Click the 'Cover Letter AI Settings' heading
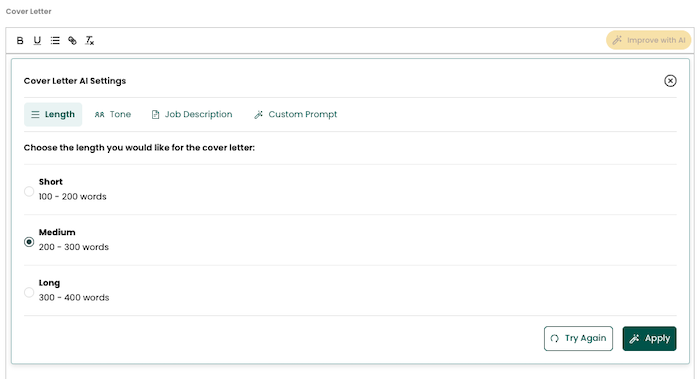The height and width of the screenshot is (379, 700). tap(75, 81)
